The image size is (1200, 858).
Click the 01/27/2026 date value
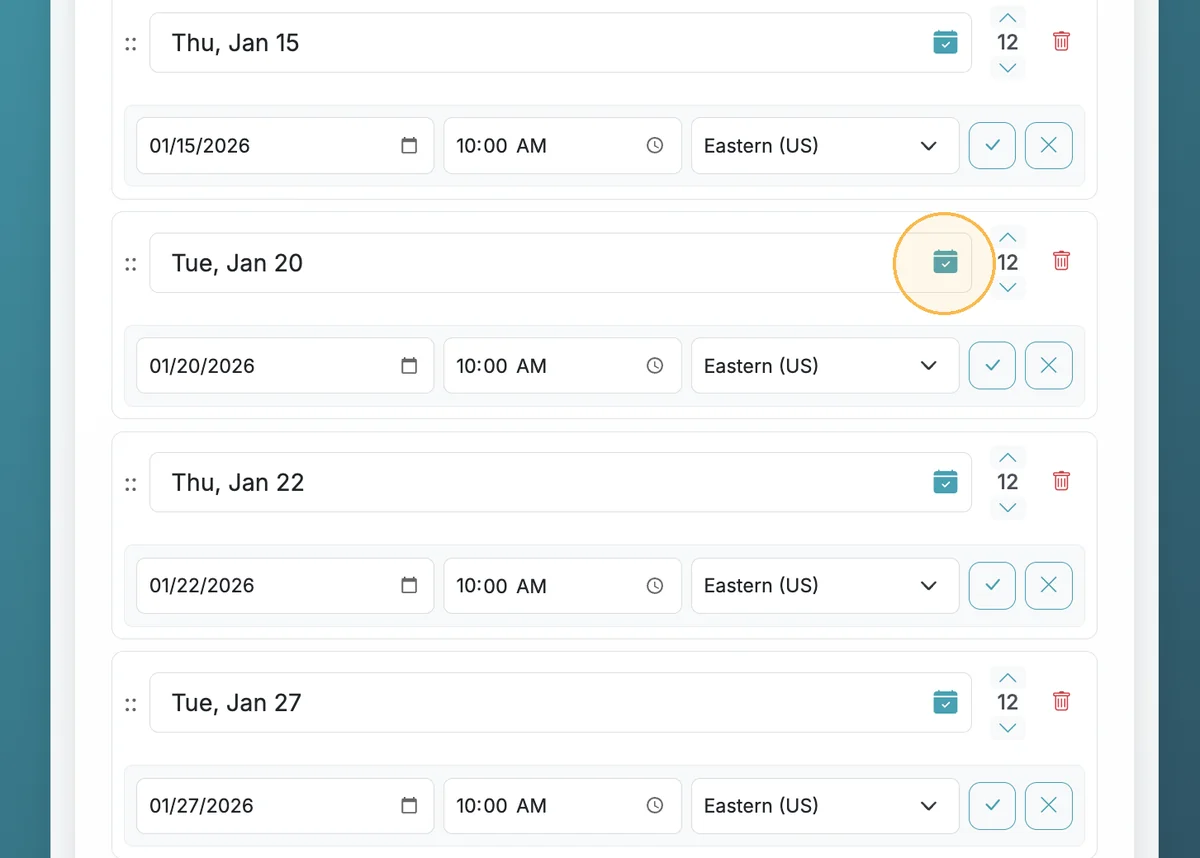[x=202, y=806]
